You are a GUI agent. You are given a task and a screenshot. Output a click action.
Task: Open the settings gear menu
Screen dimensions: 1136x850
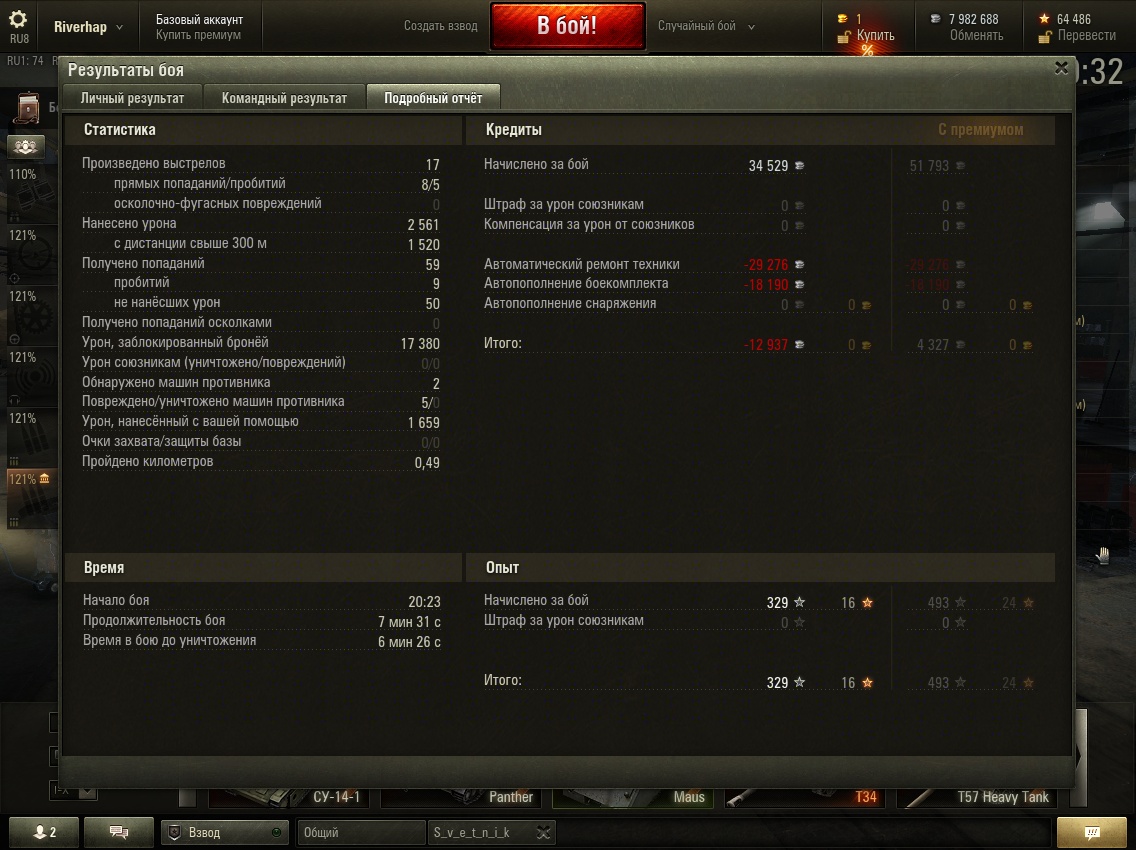point(18,20)
